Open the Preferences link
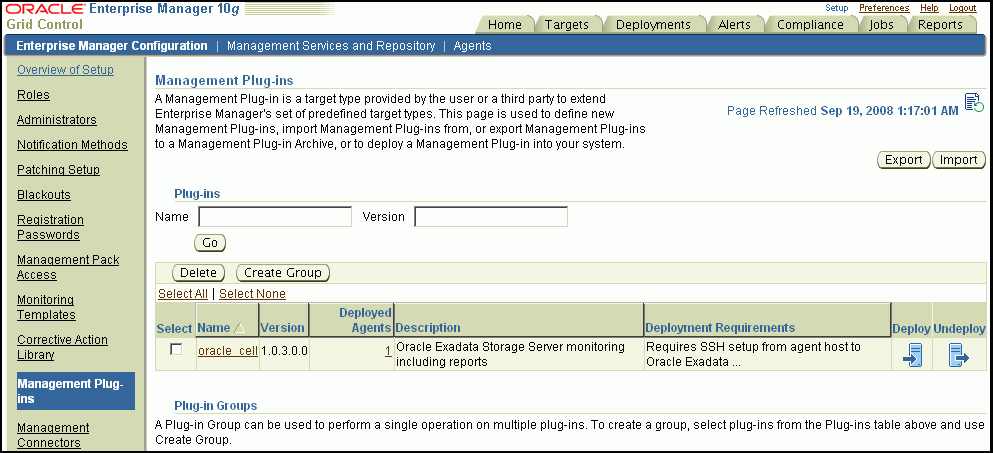 click(x=884, y=8)
